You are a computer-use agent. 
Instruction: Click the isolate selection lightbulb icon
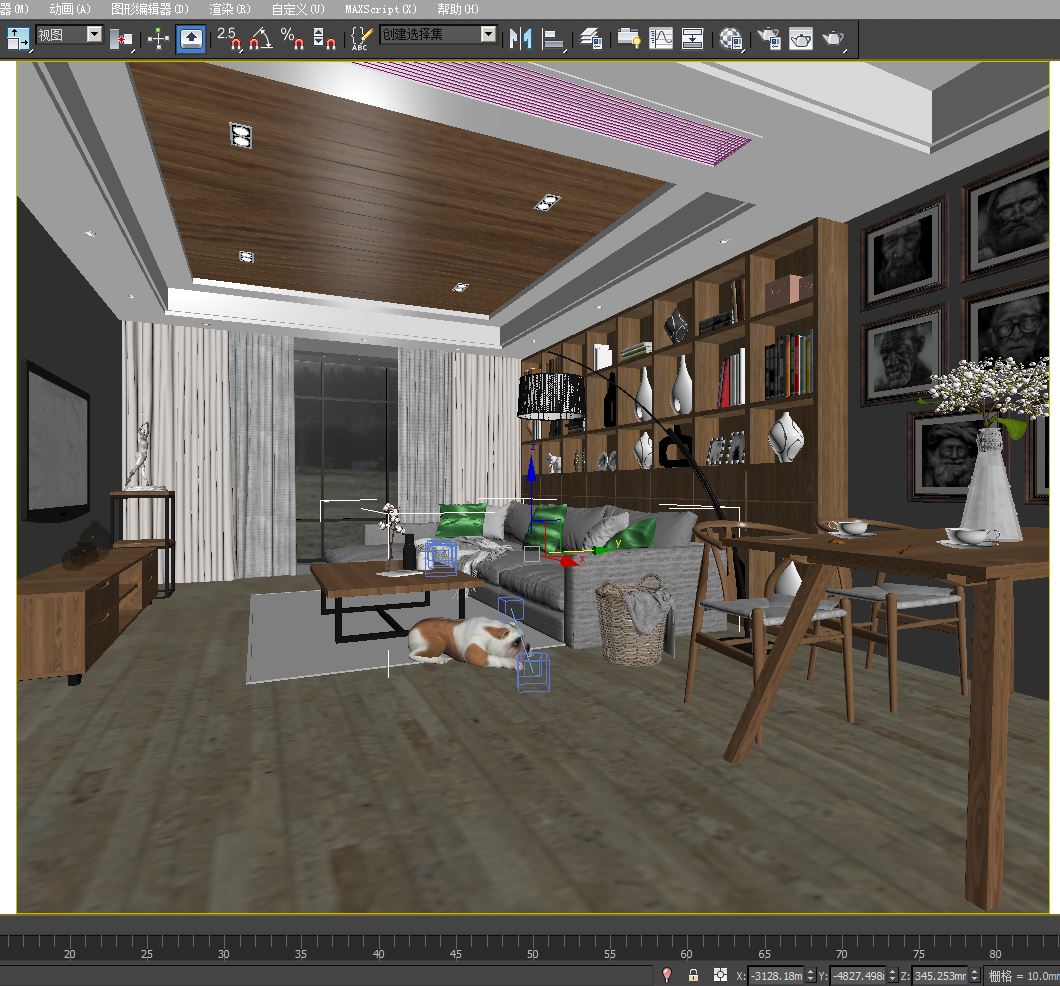[x=667, y=975]
